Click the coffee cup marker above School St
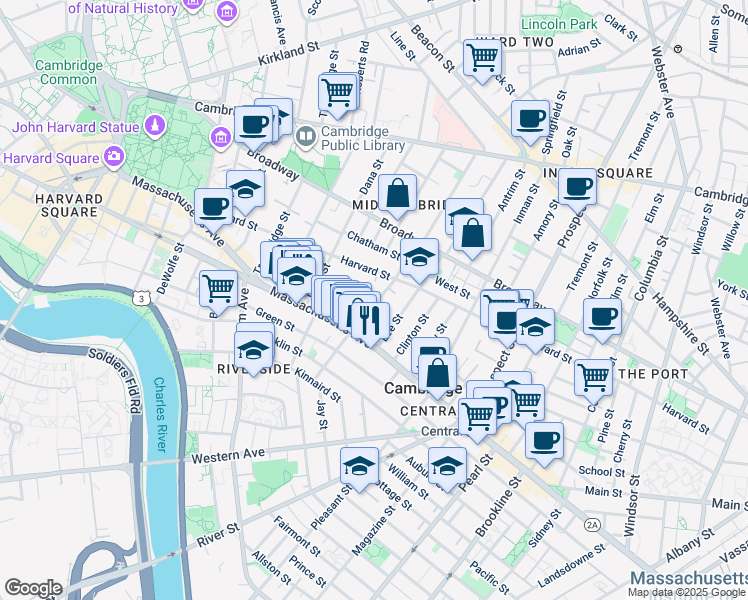Viewport: 748px width, 600px height. click(544, 444)
